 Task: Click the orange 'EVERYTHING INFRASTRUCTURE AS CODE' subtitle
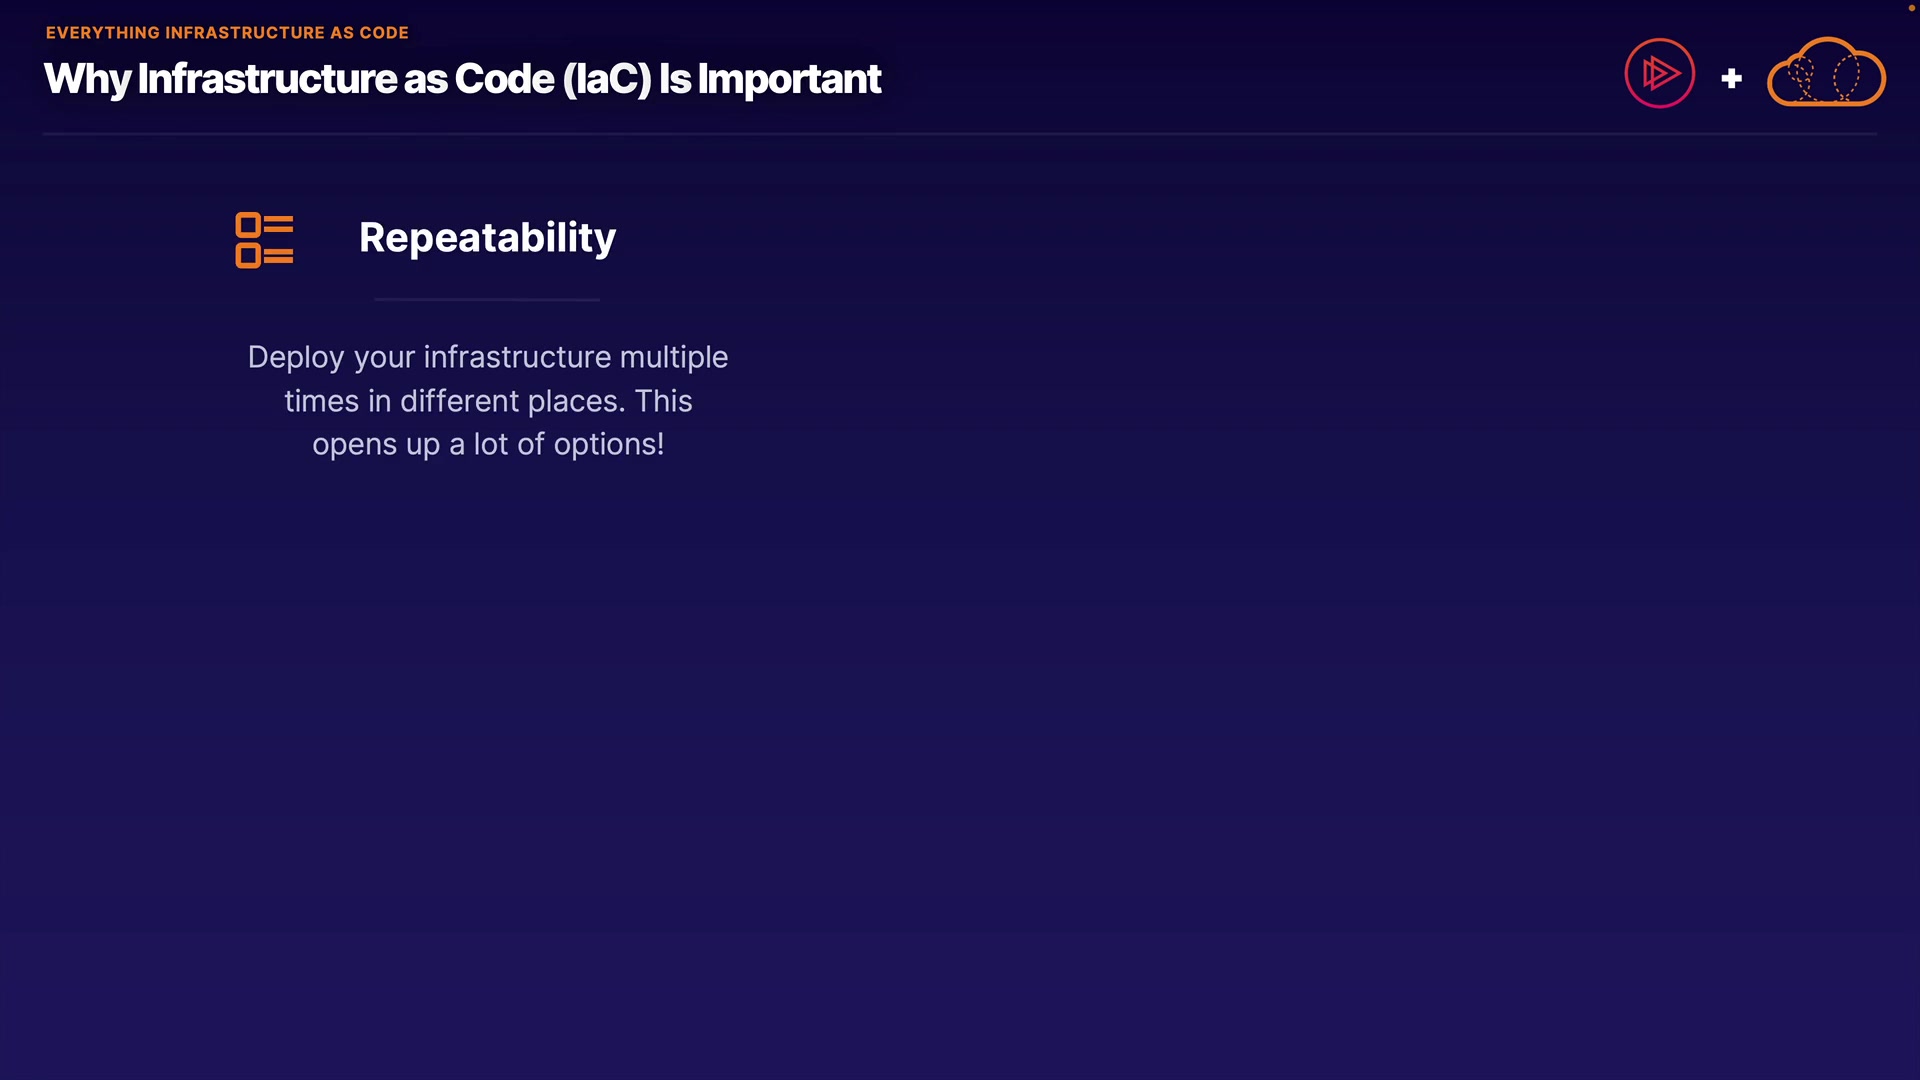pyautogui.click(x=227, y=33)
